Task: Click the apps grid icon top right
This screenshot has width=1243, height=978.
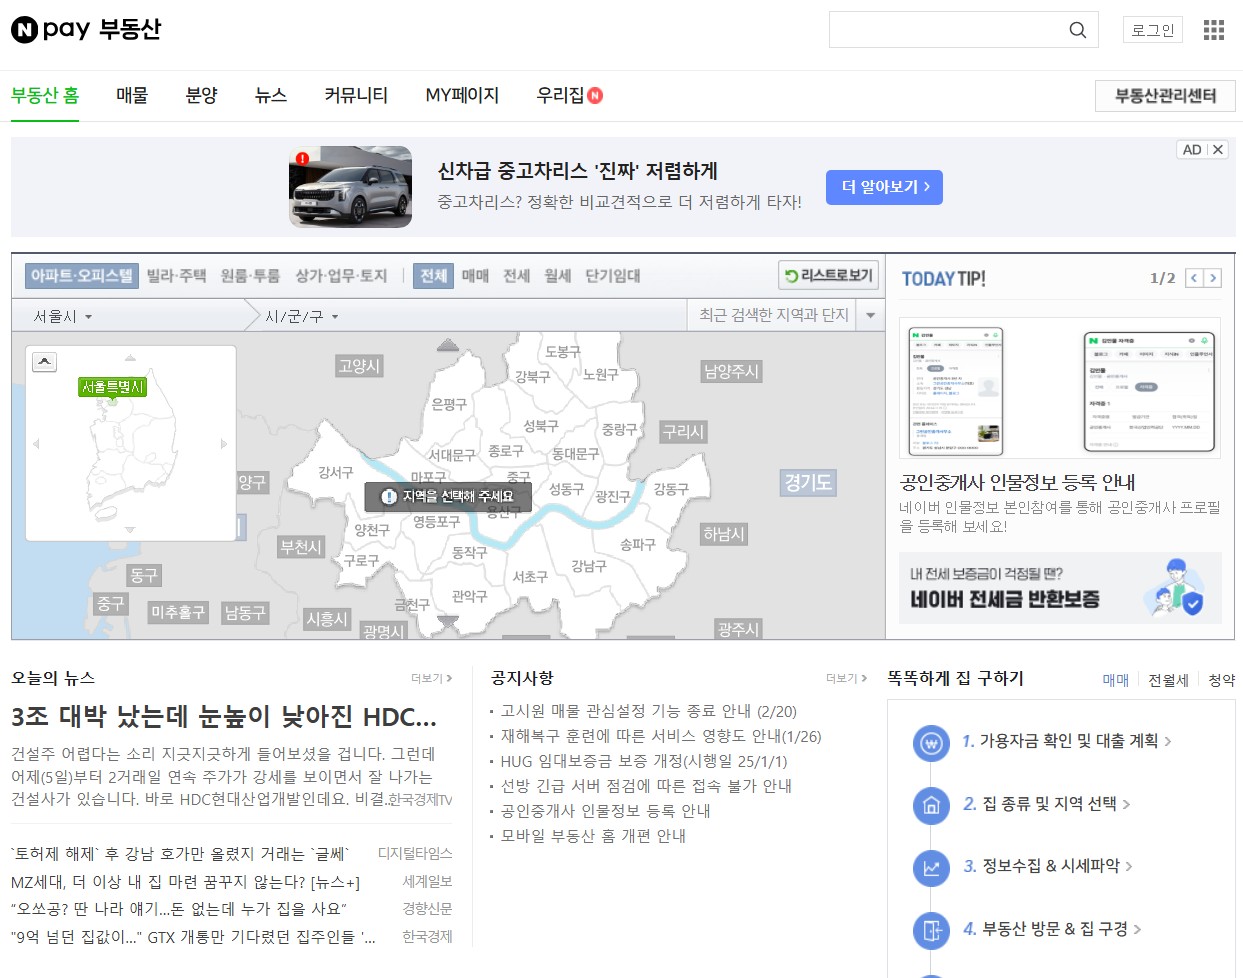Action: click(x=1214, y=30)
